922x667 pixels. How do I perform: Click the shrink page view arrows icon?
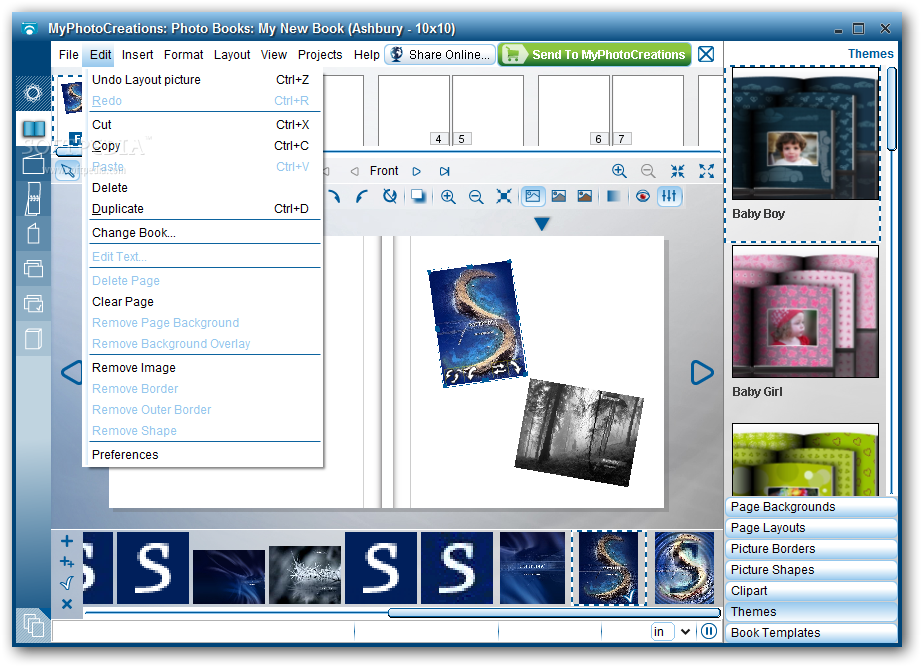coord(677,171)
